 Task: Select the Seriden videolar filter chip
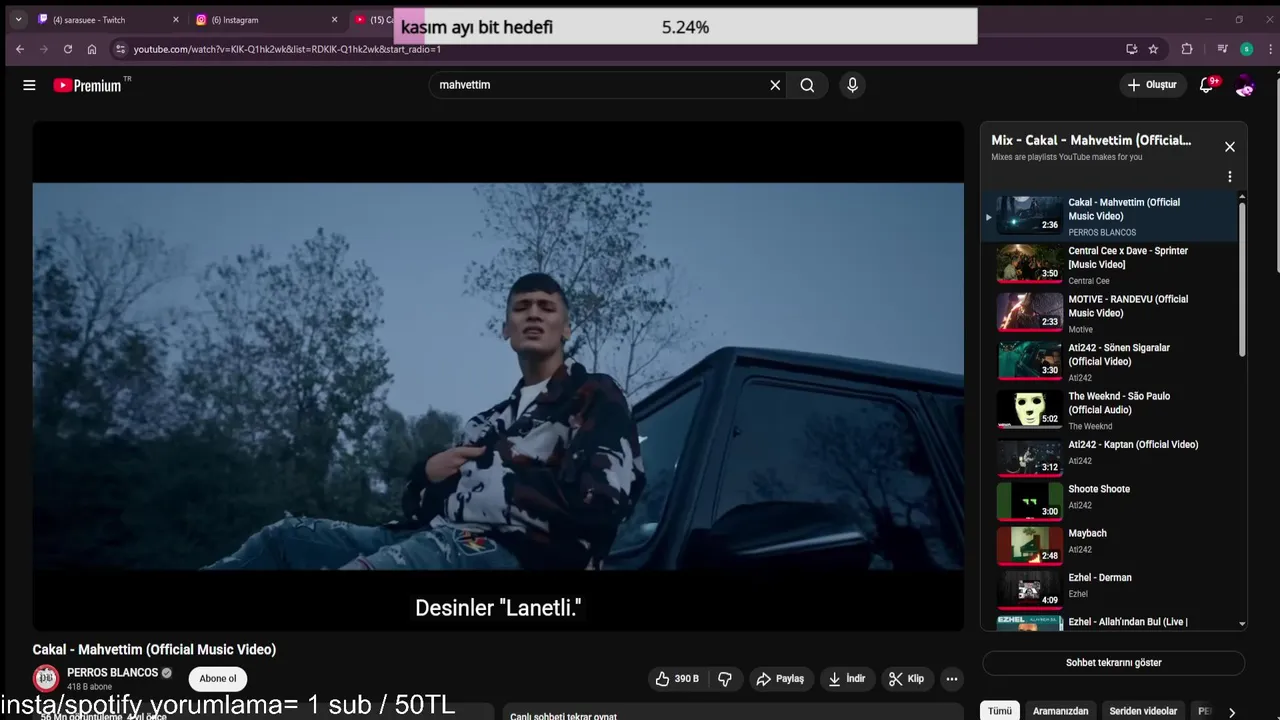click(1143, 711)
